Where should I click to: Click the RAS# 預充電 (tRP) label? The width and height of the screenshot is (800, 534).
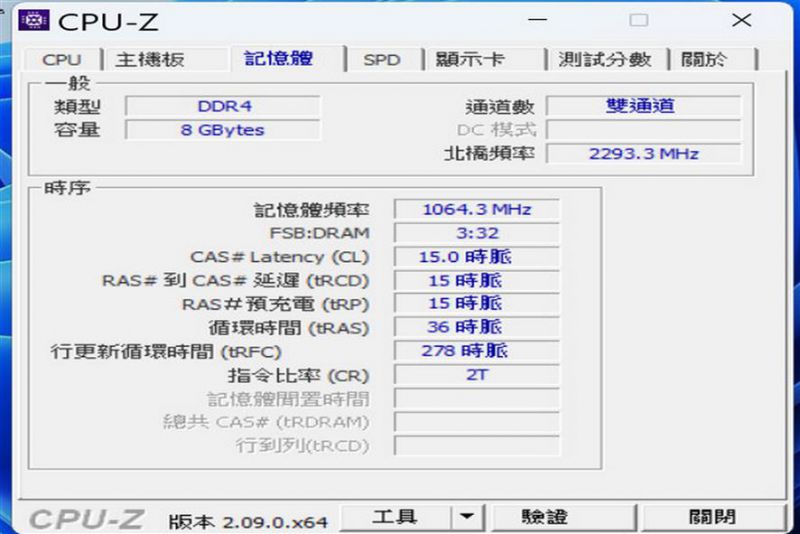[x=276, y=304]
